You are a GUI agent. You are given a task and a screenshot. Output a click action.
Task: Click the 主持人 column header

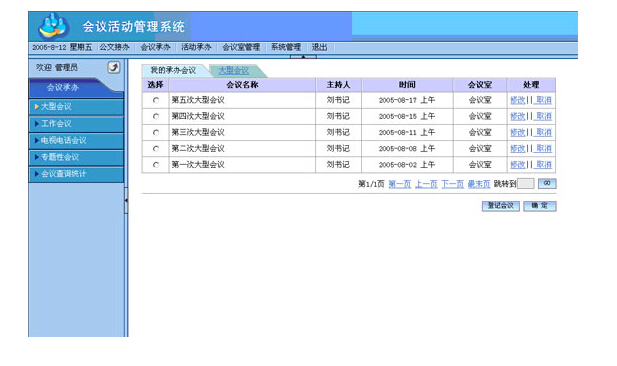pos(338,85)
